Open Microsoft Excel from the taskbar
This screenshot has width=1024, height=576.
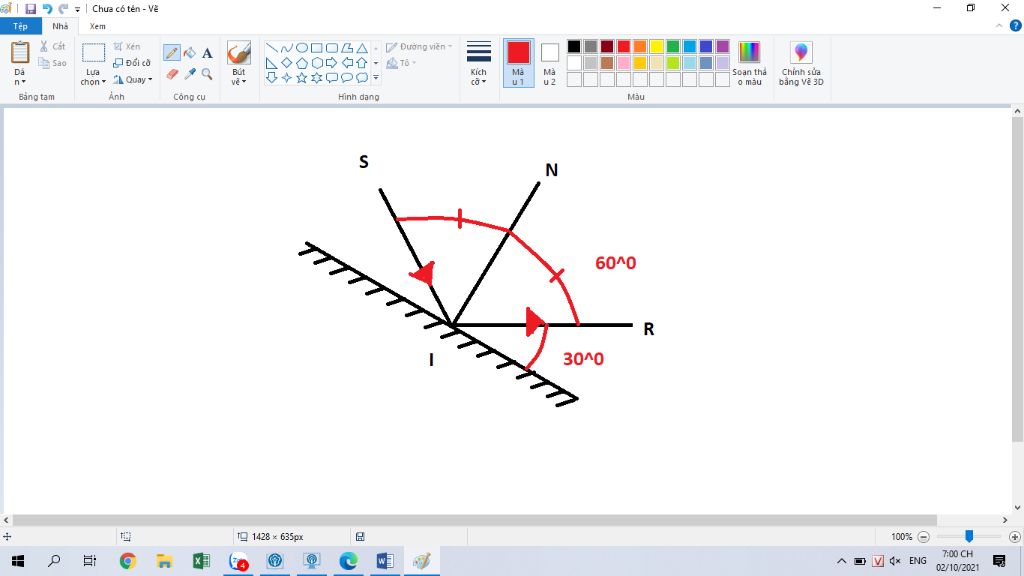[201, 561]
